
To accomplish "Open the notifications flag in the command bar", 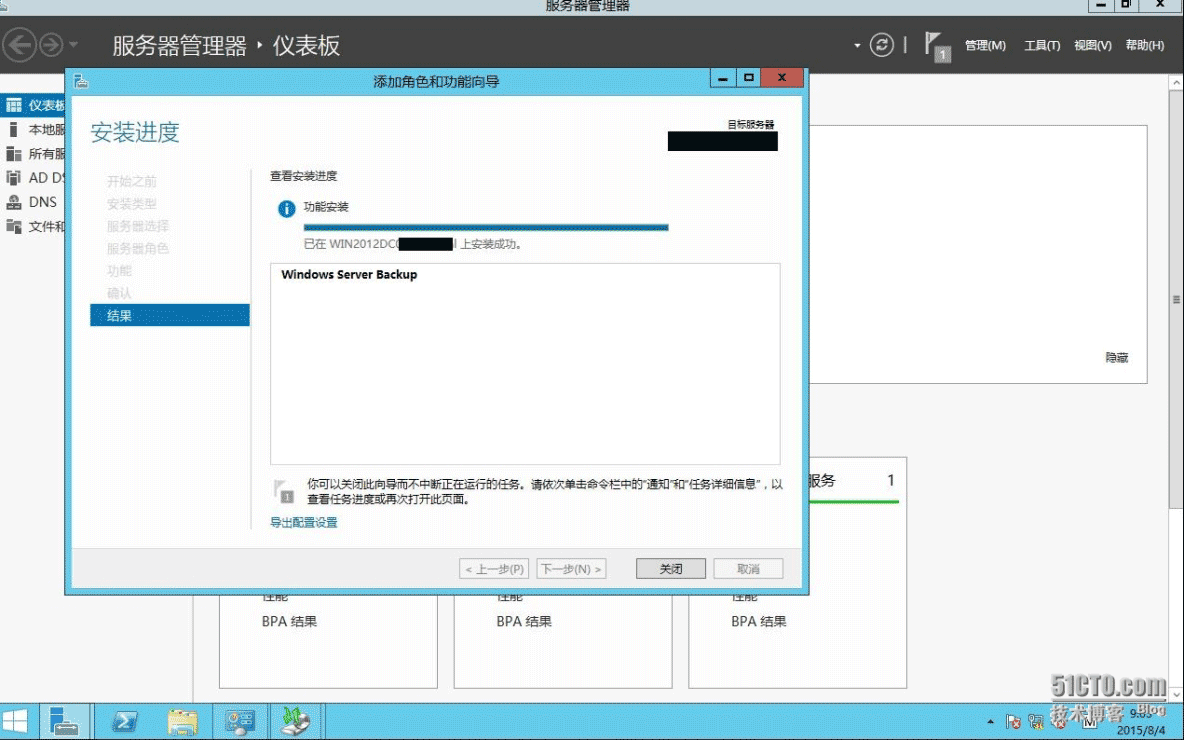I will coord(937,46).
